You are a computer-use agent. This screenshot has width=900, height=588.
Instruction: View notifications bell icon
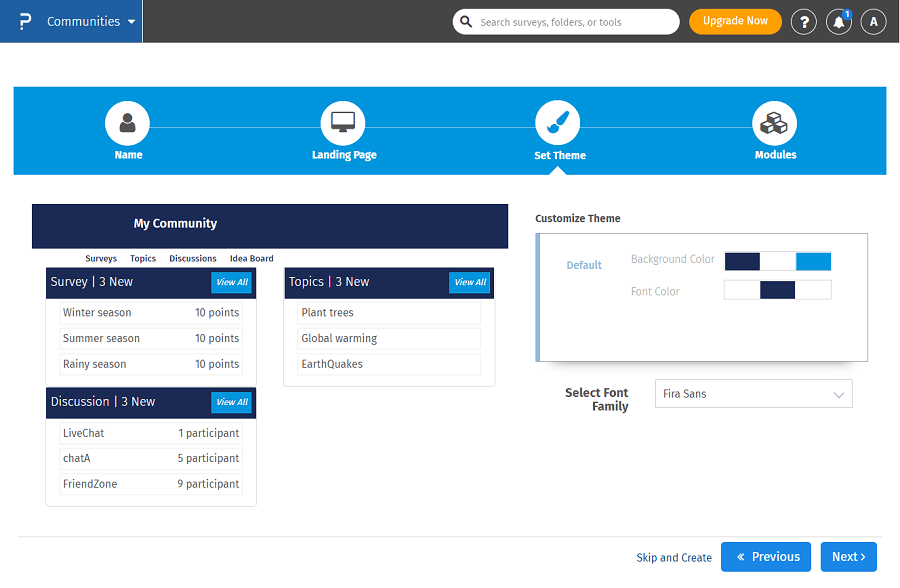coord(839,22)
